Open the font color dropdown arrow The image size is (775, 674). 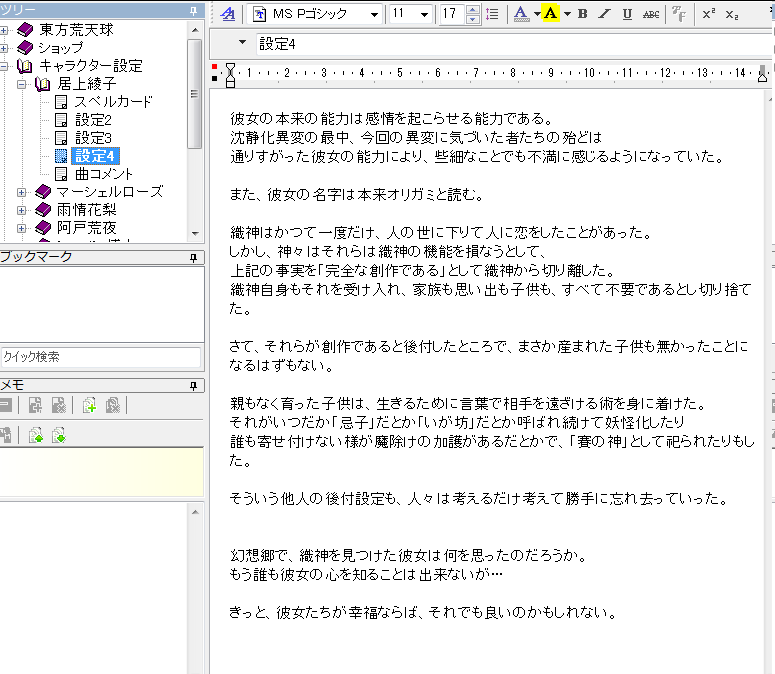point(537,14)
